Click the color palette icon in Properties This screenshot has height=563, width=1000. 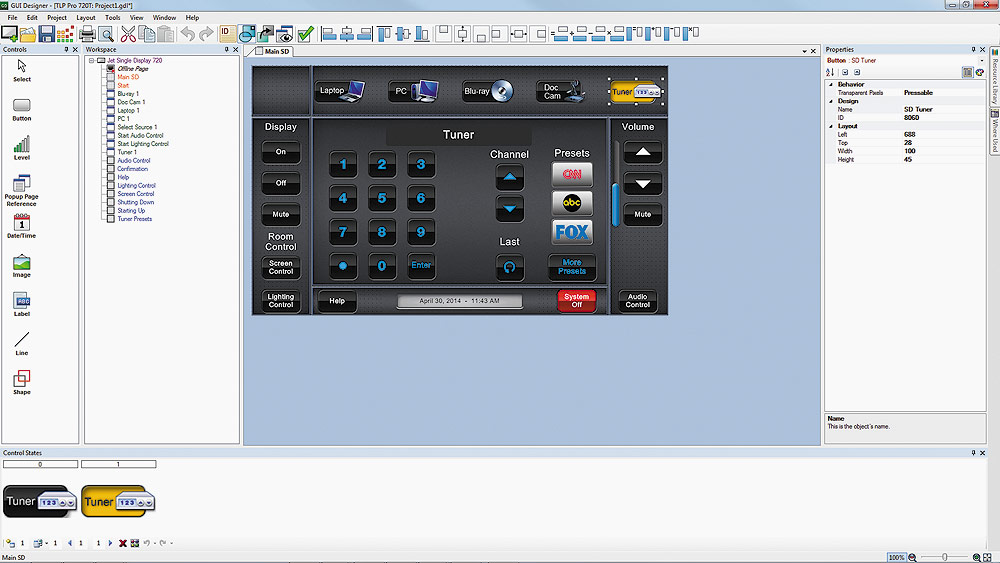click(x=980, y=72)
